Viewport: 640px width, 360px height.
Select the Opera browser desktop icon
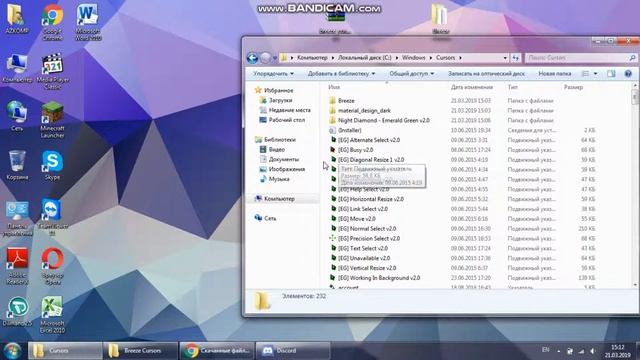[x=52, y=266]
